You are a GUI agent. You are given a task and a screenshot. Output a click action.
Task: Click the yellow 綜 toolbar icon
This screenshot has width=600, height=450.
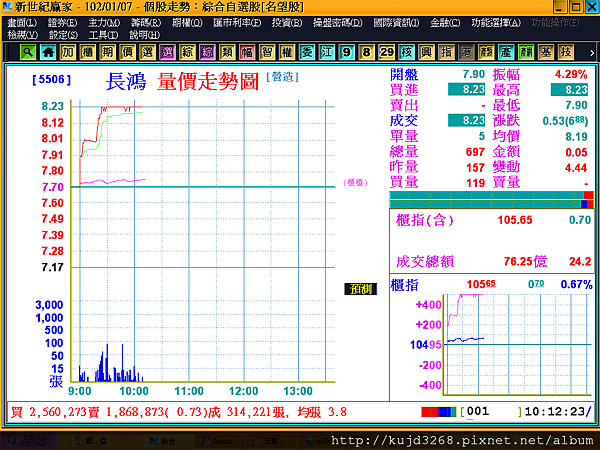pos(187,52)
